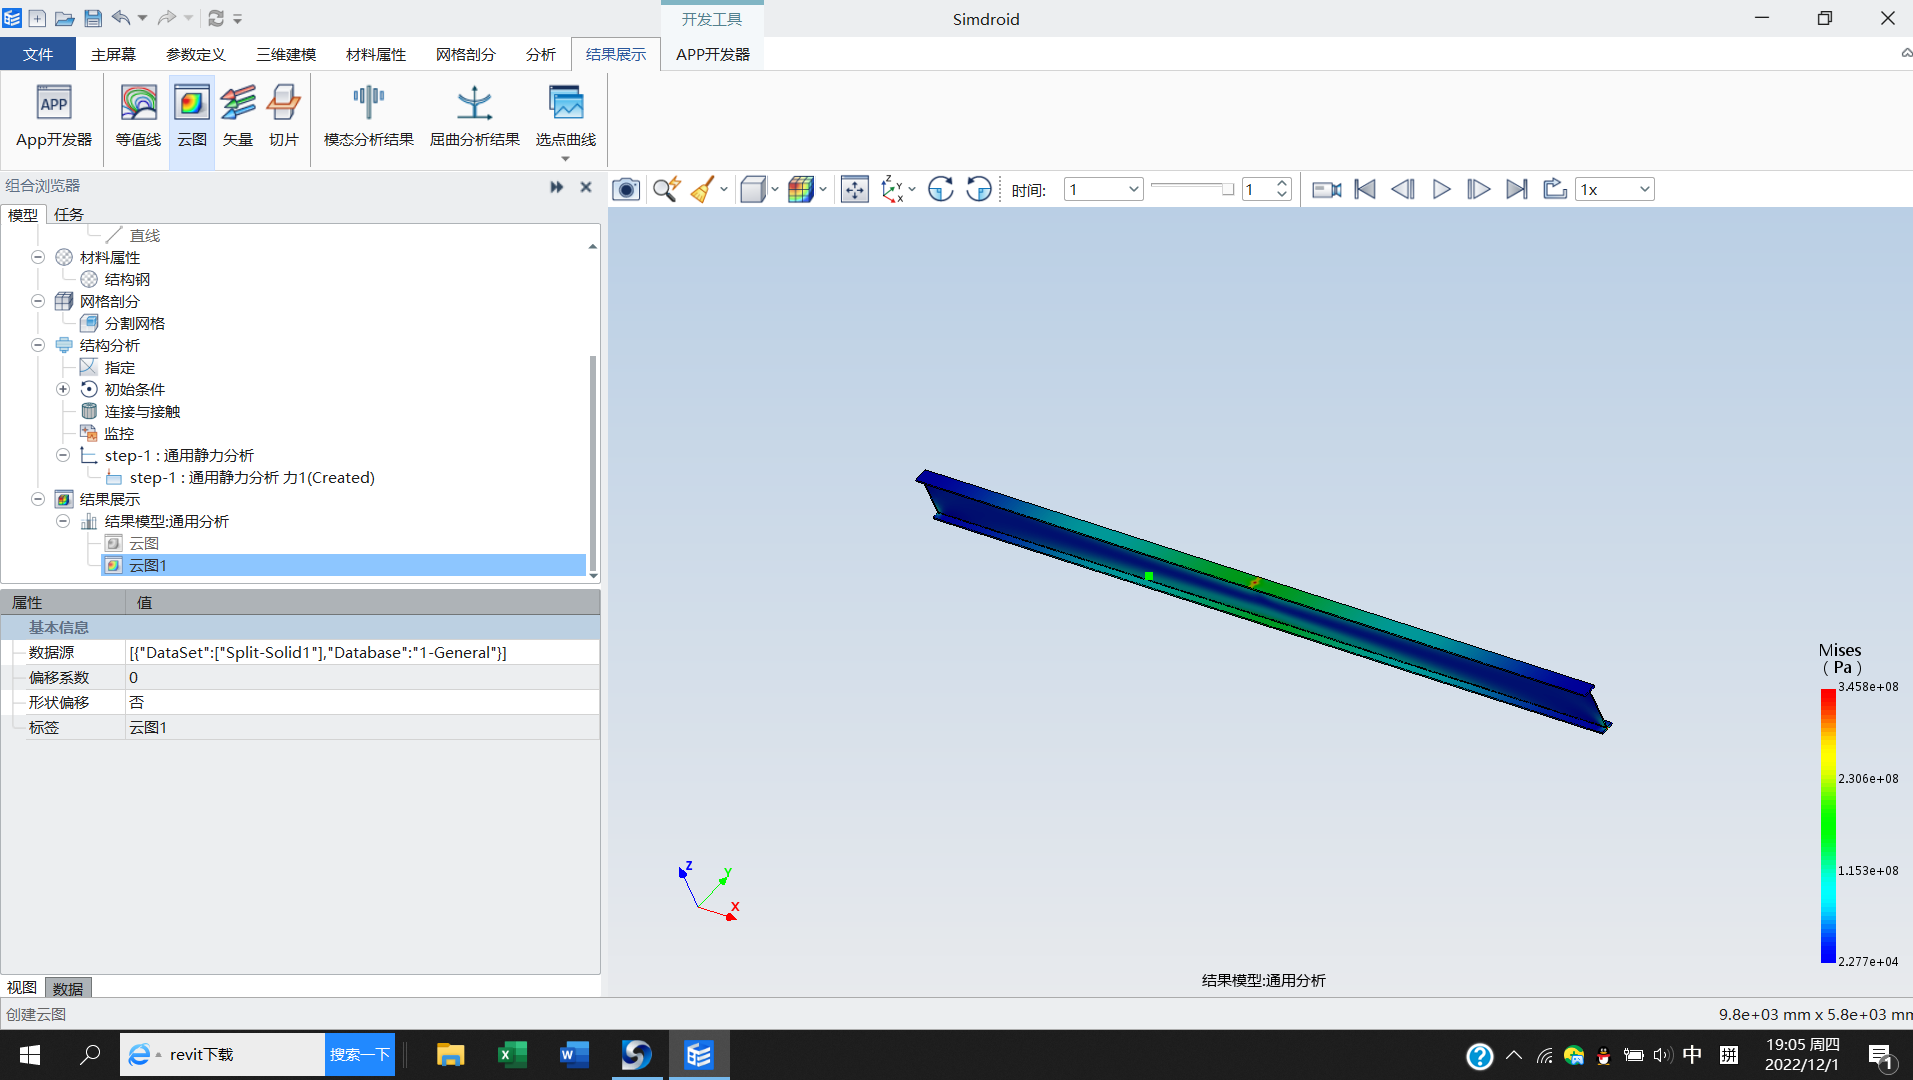The image size is (1913, 1080).
Task: Open Excel from the taskbar
Action: [512, 1055]
